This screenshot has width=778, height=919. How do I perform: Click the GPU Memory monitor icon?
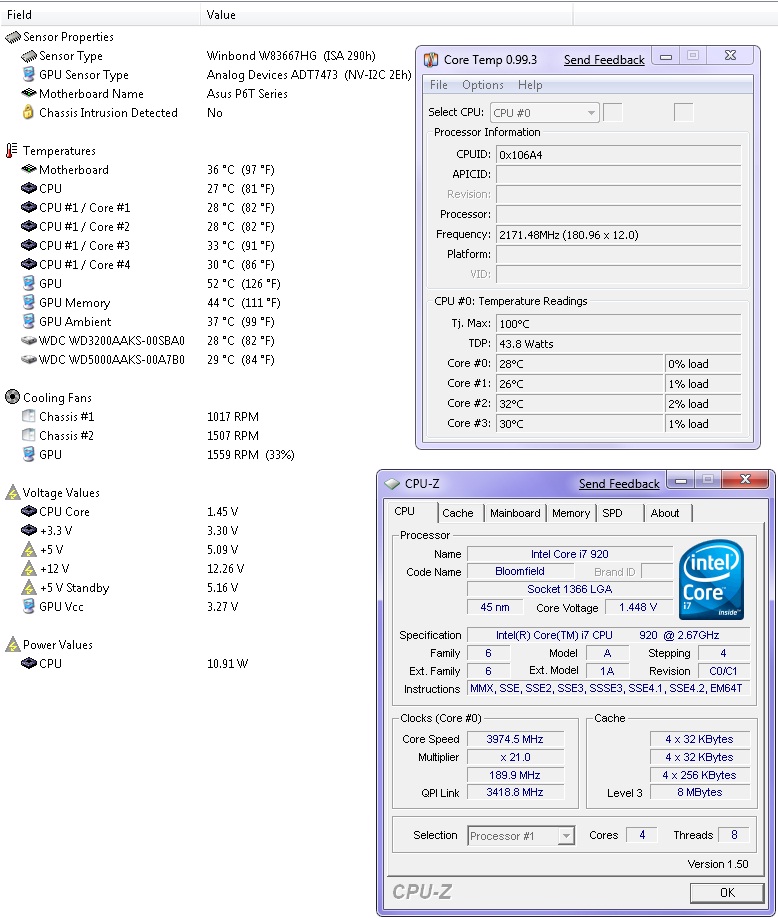click(28, 302)
